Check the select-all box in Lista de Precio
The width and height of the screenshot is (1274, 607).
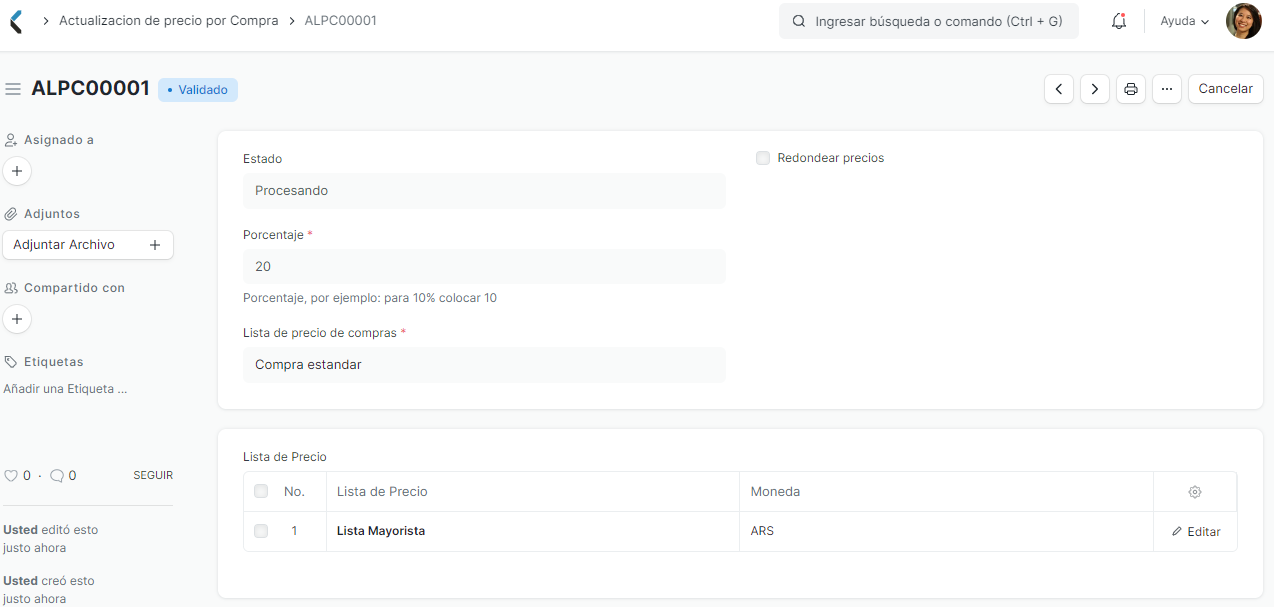(x=261, y=491)
